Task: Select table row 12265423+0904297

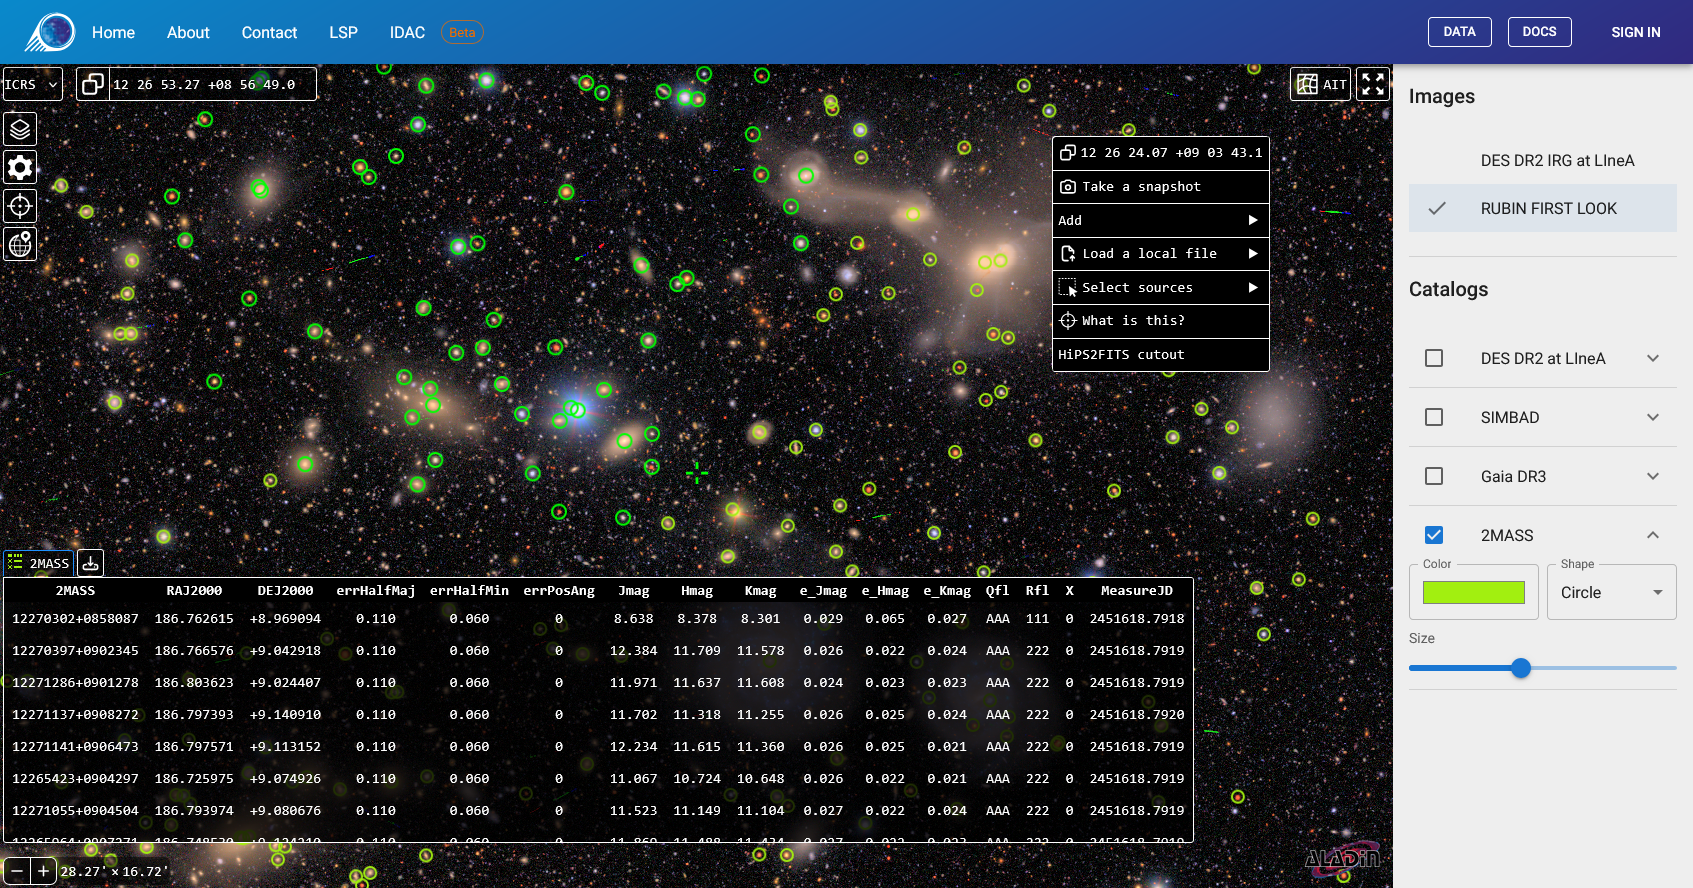Action: pyautogui.click(x=598, y=779)
